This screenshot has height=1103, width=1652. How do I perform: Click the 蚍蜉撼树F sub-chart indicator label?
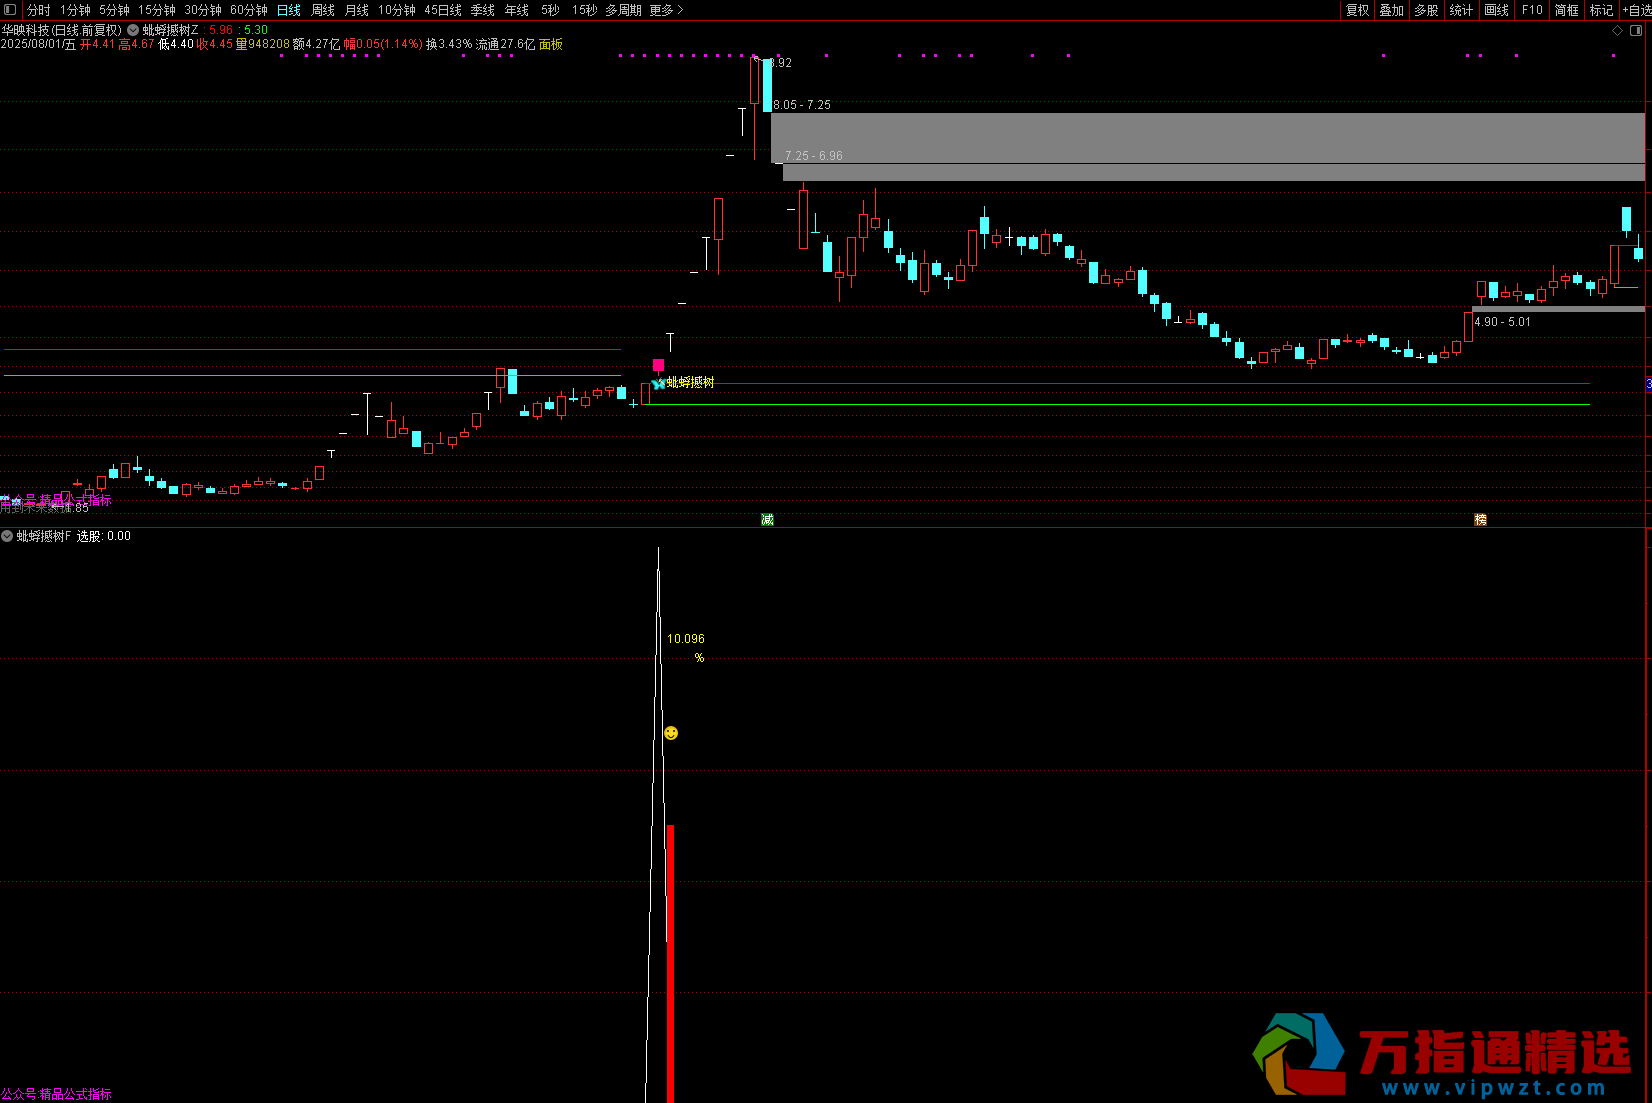(44, 536)
